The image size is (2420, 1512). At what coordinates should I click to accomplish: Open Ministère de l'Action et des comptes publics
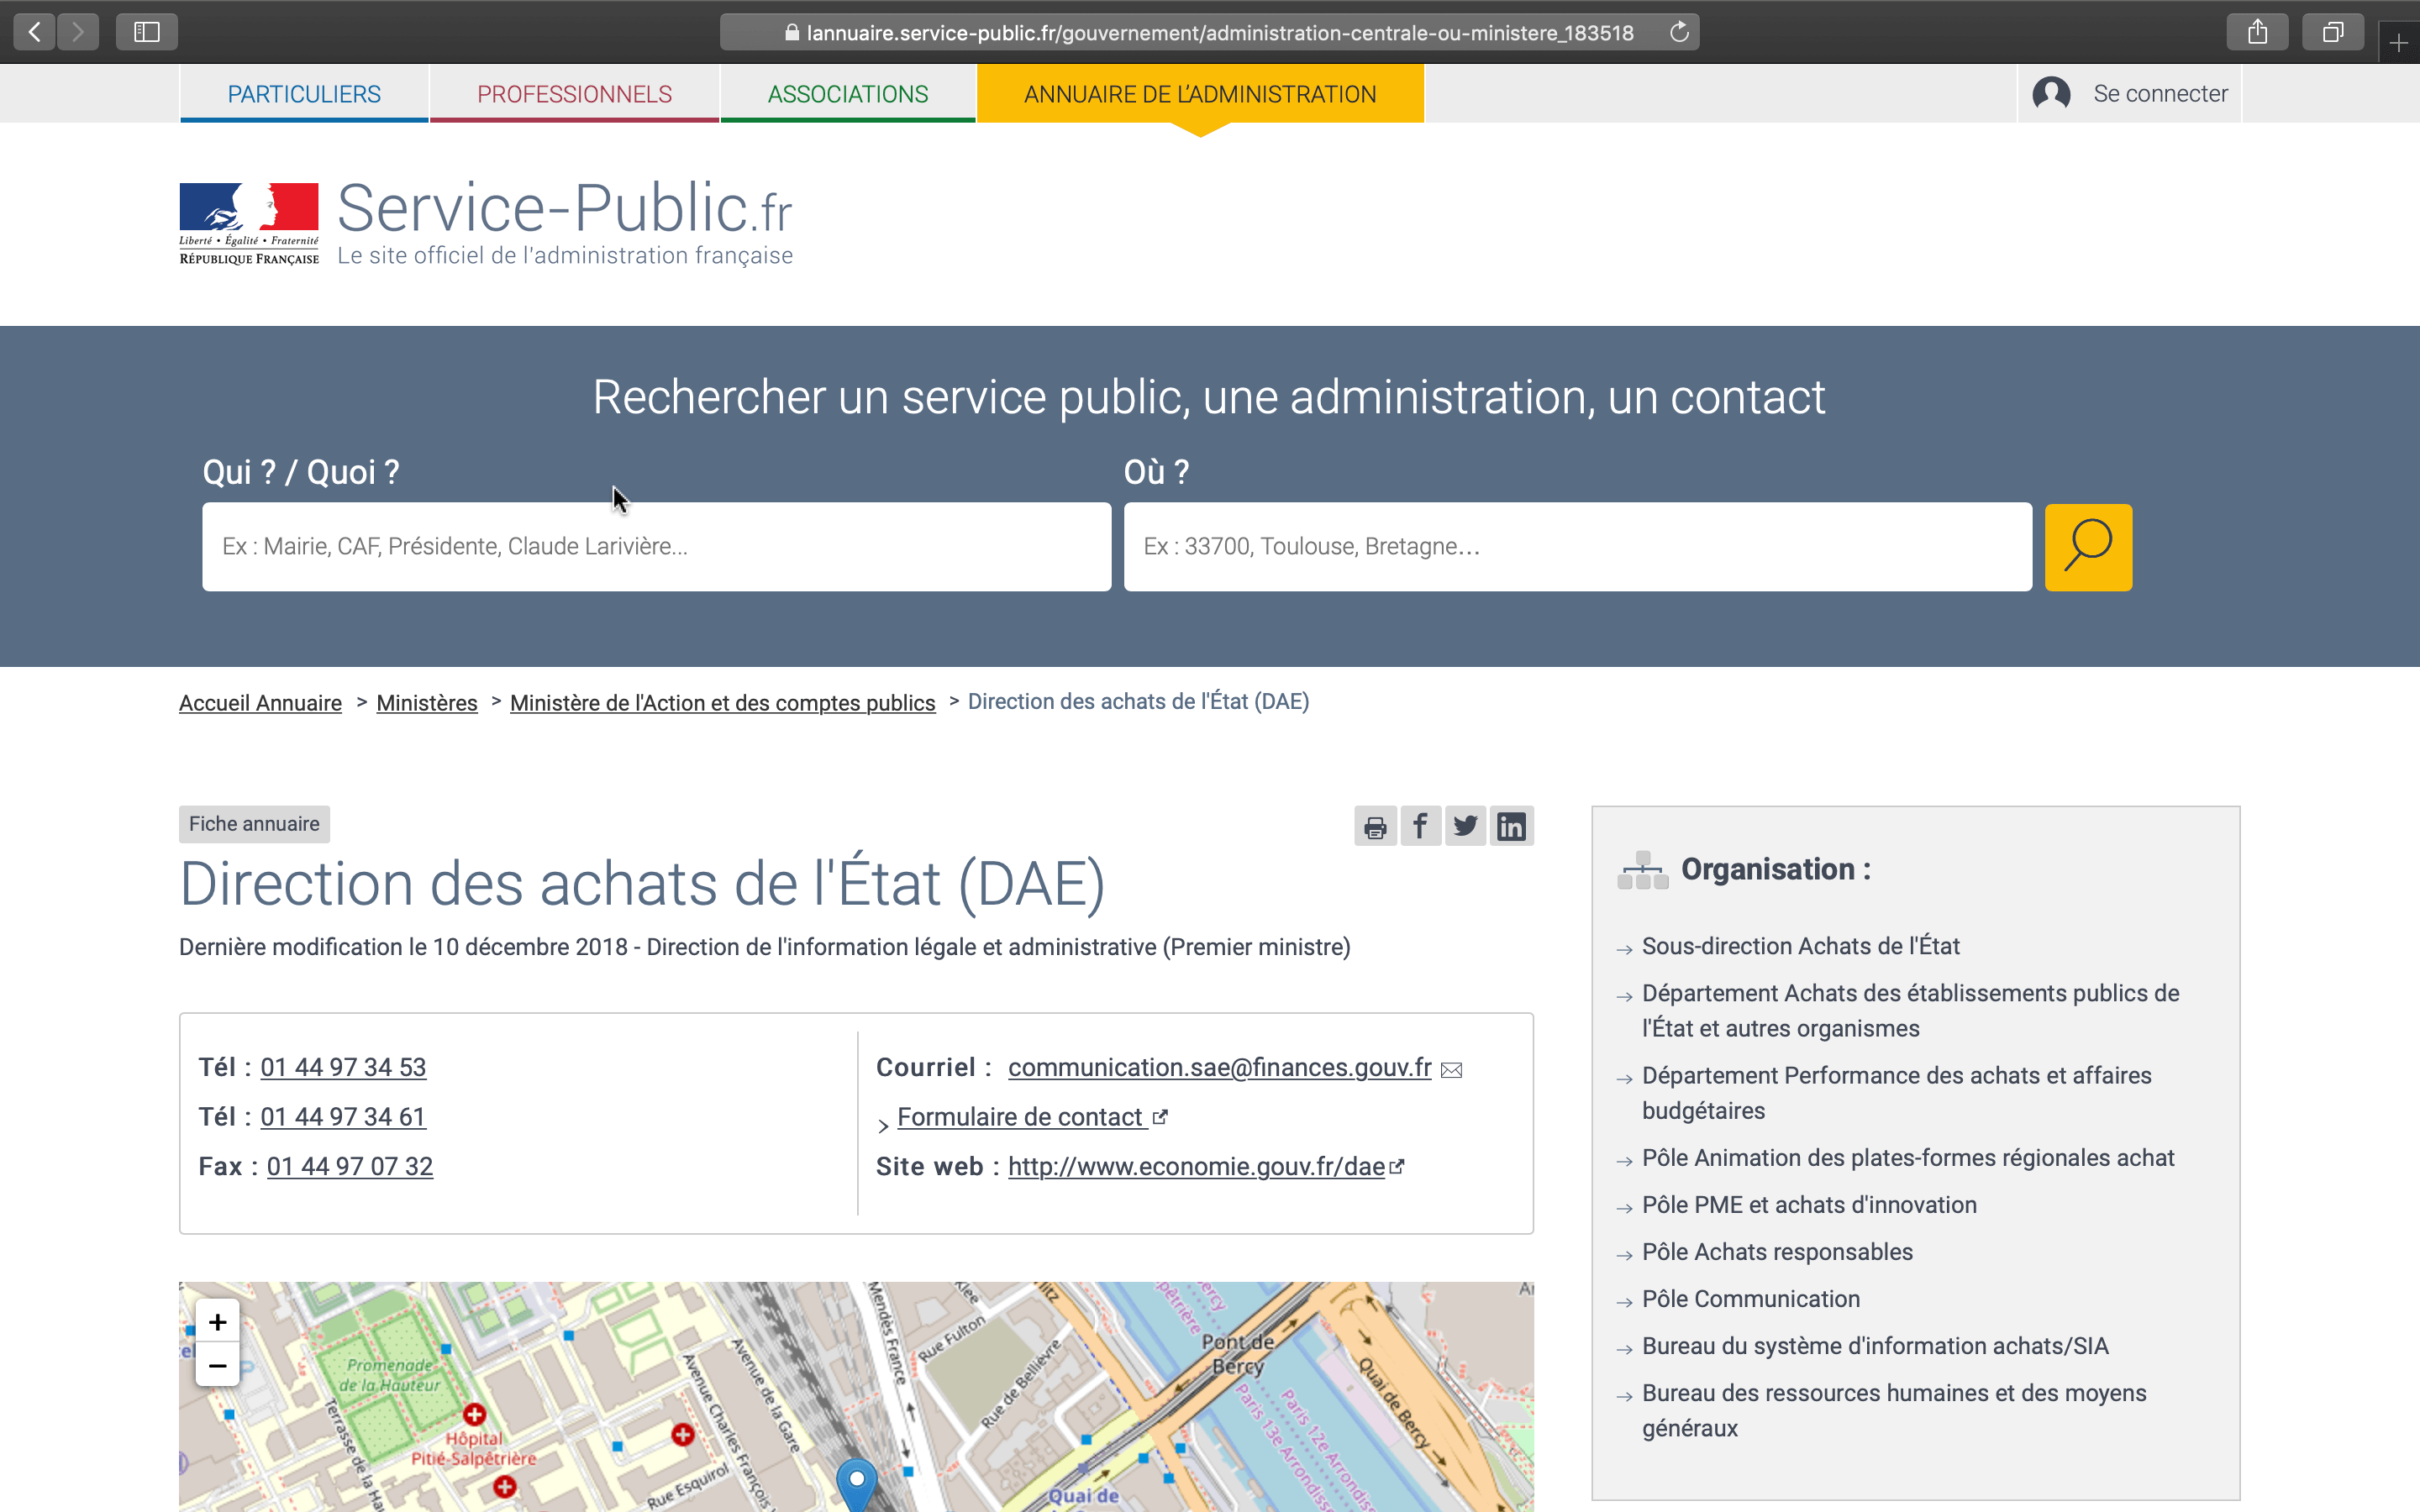(x=722, y=703)
